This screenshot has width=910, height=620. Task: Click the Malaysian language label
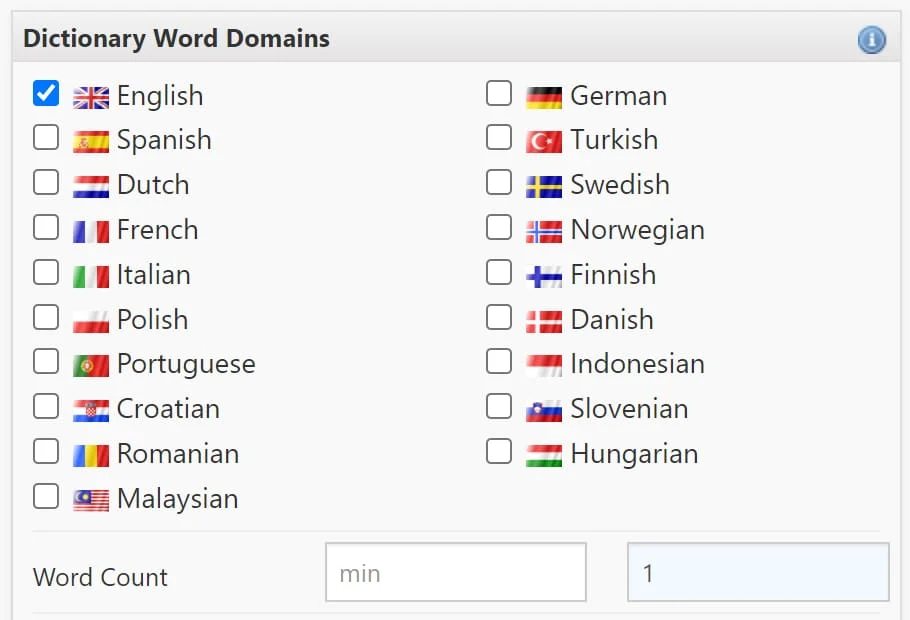[178, 499]
